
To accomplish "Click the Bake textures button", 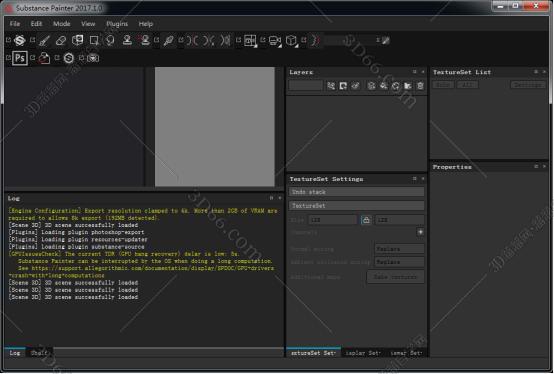I will tap(395, 277).
